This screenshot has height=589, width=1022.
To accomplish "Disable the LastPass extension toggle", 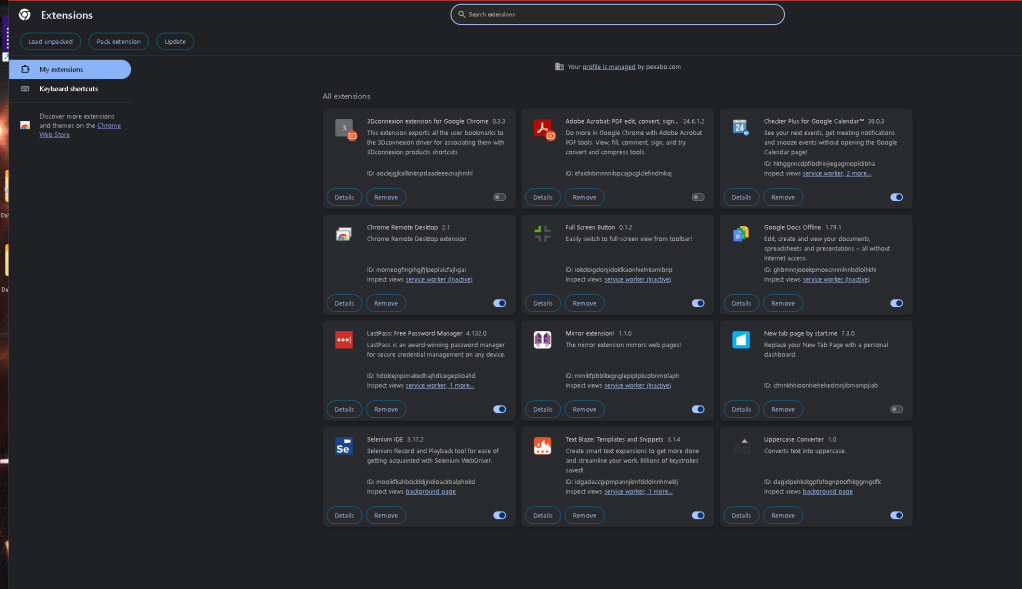I will (x=499, y=409).
